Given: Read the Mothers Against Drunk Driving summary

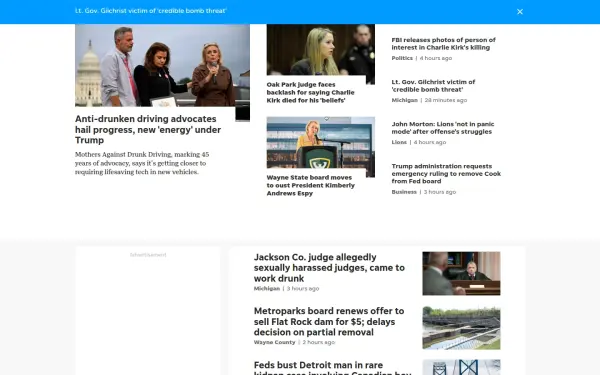Looking at the screenshot, I should 142,163.
